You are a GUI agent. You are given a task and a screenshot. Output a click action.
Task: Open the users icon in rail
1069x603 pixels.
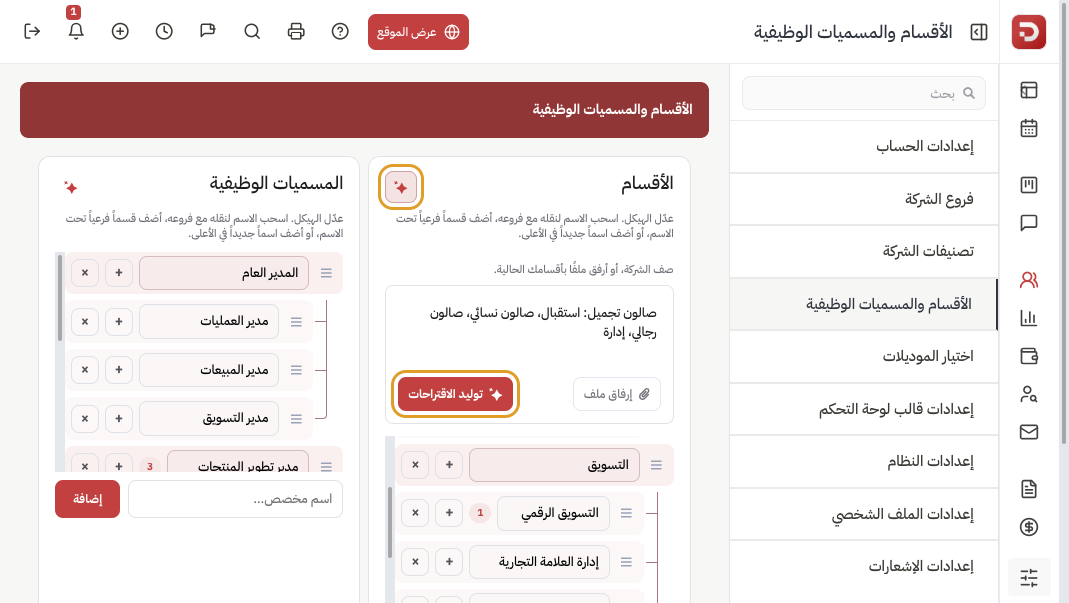(1029, 280)
